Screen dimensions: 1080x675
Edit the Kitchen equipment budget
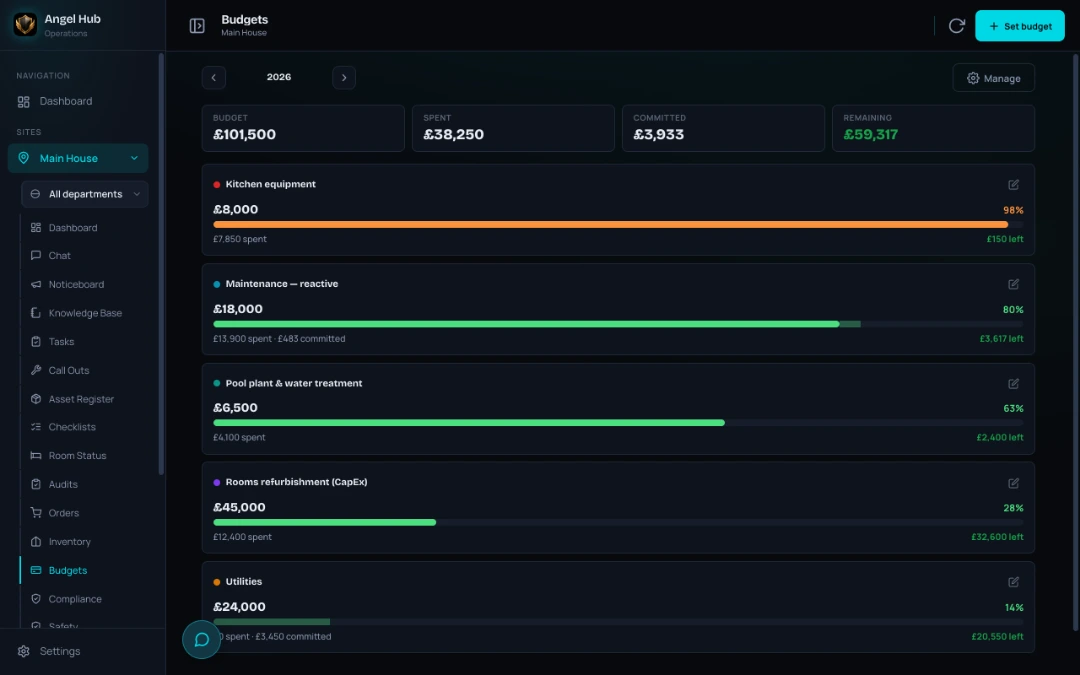pos(1013,185)
